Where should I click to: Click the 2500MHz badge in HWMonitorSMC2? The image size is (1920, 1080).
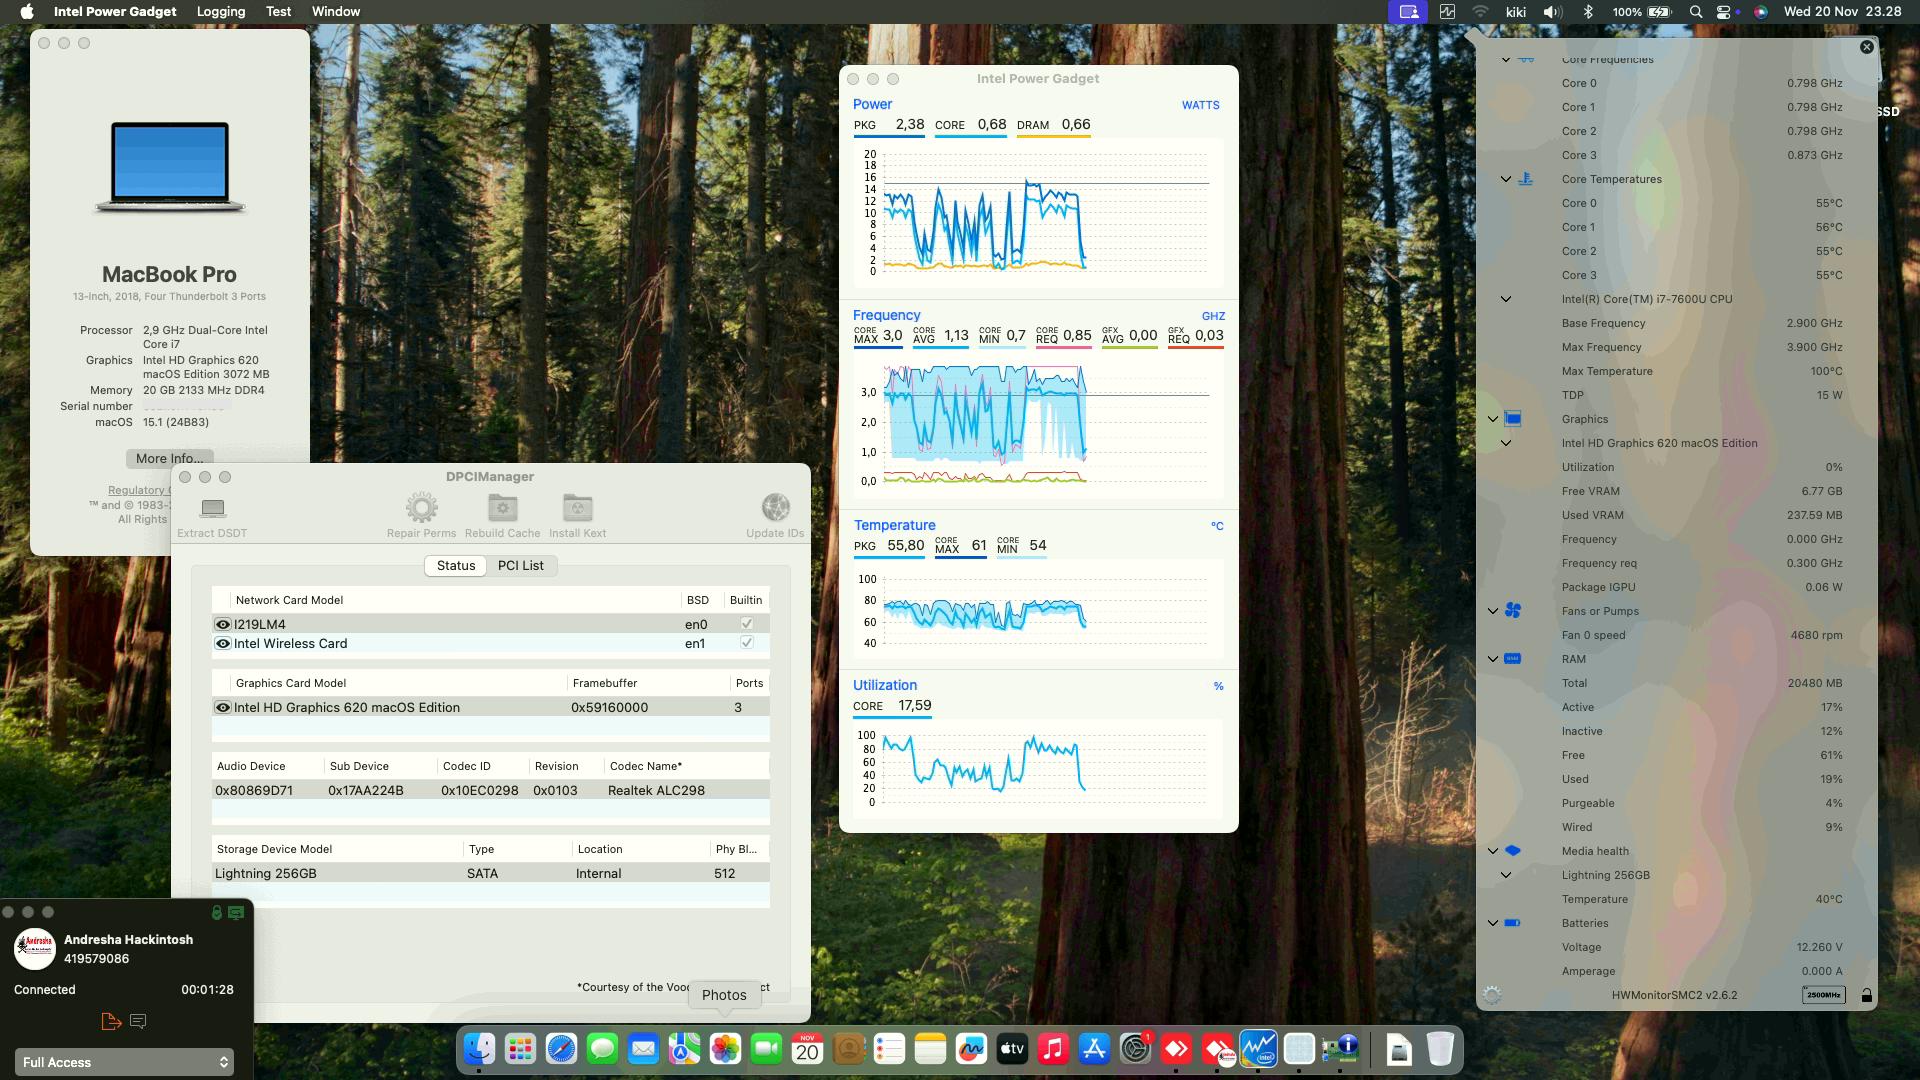1824,995
